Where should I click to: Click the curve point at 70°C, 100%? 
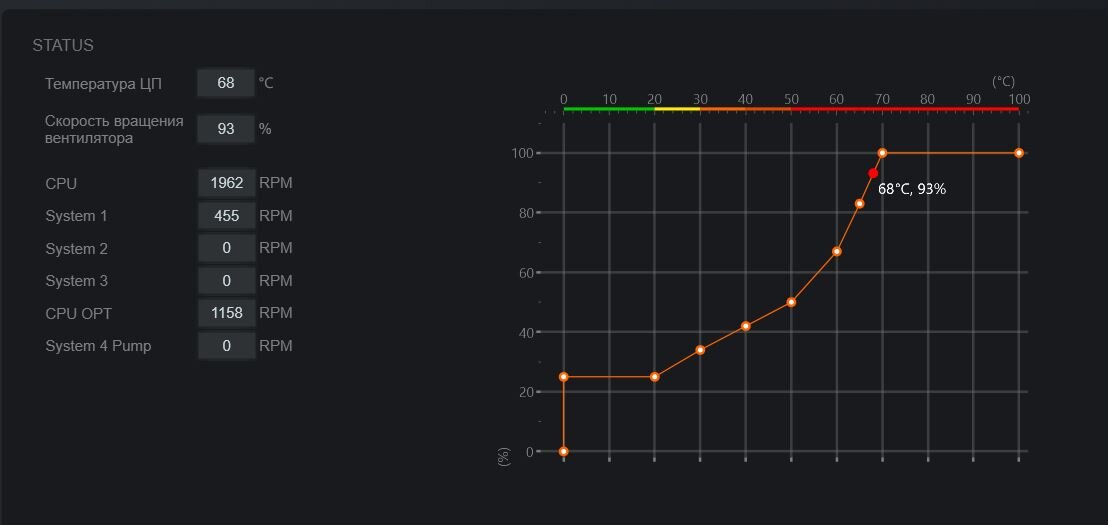point(882,153)
